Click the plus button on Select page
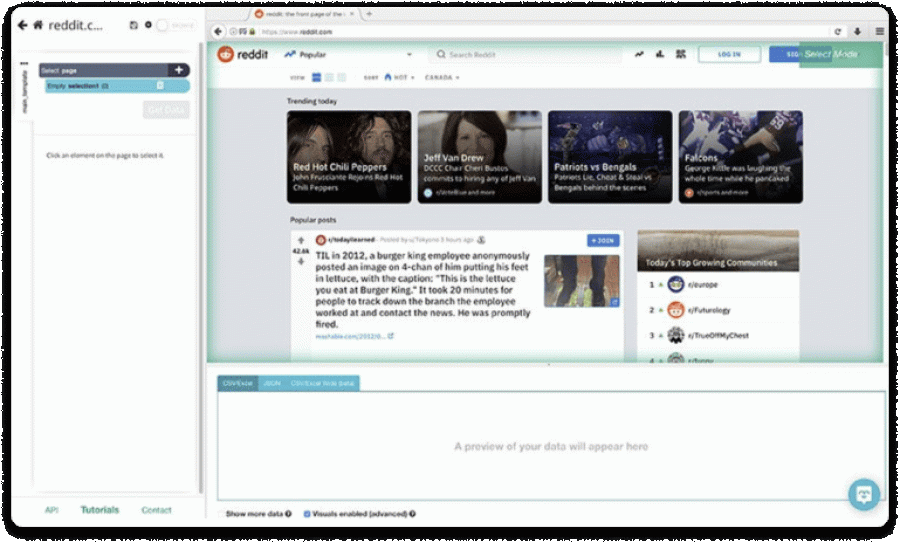900x543 pixels. 179,70
